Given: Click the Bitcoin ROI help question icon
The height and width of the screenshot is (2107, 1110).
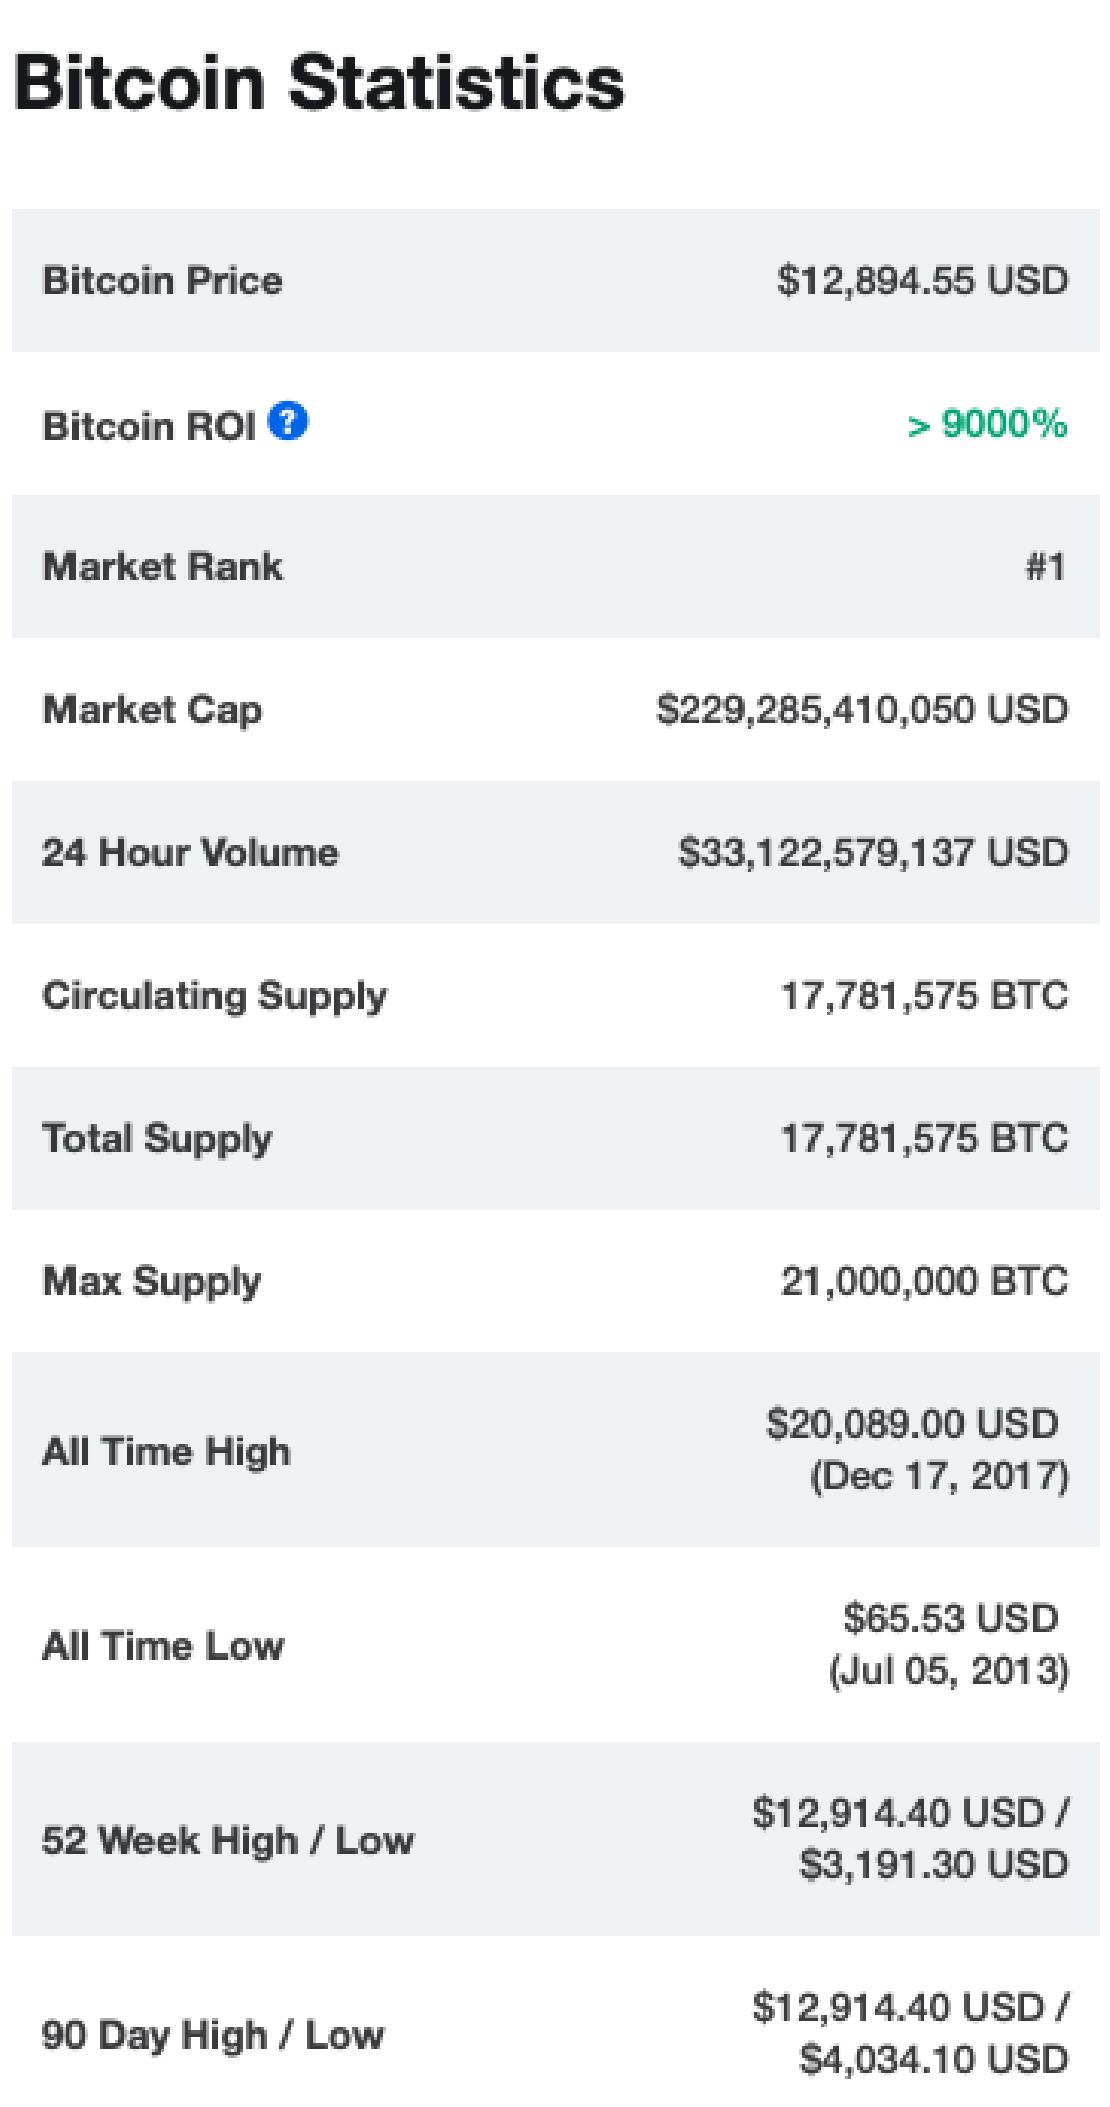Looking at the screenshot, I should (x=288, y=421).
